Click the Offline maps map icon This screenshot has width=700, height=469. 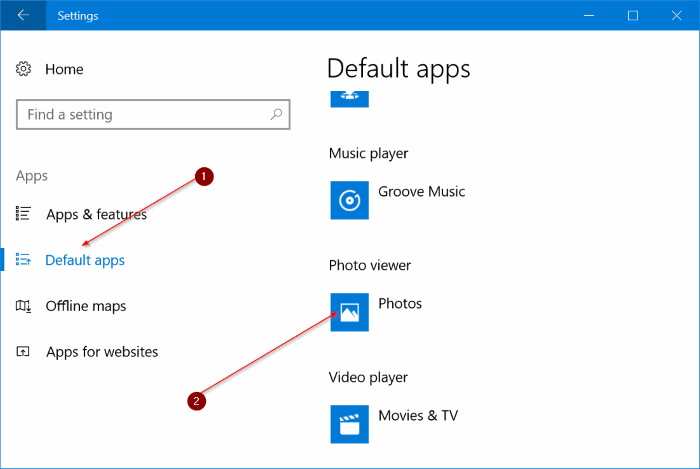23,306
